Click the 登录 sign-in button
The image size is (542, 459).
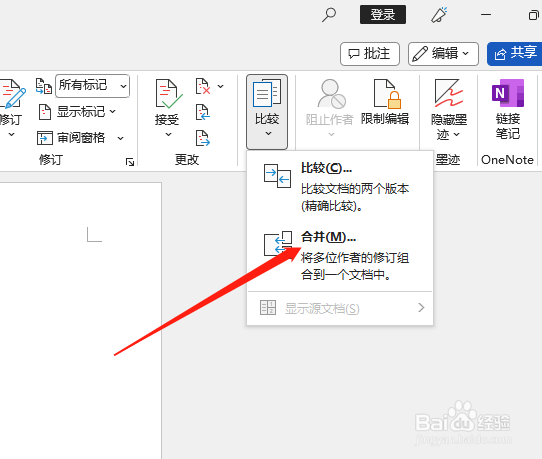tap(383, 15)
